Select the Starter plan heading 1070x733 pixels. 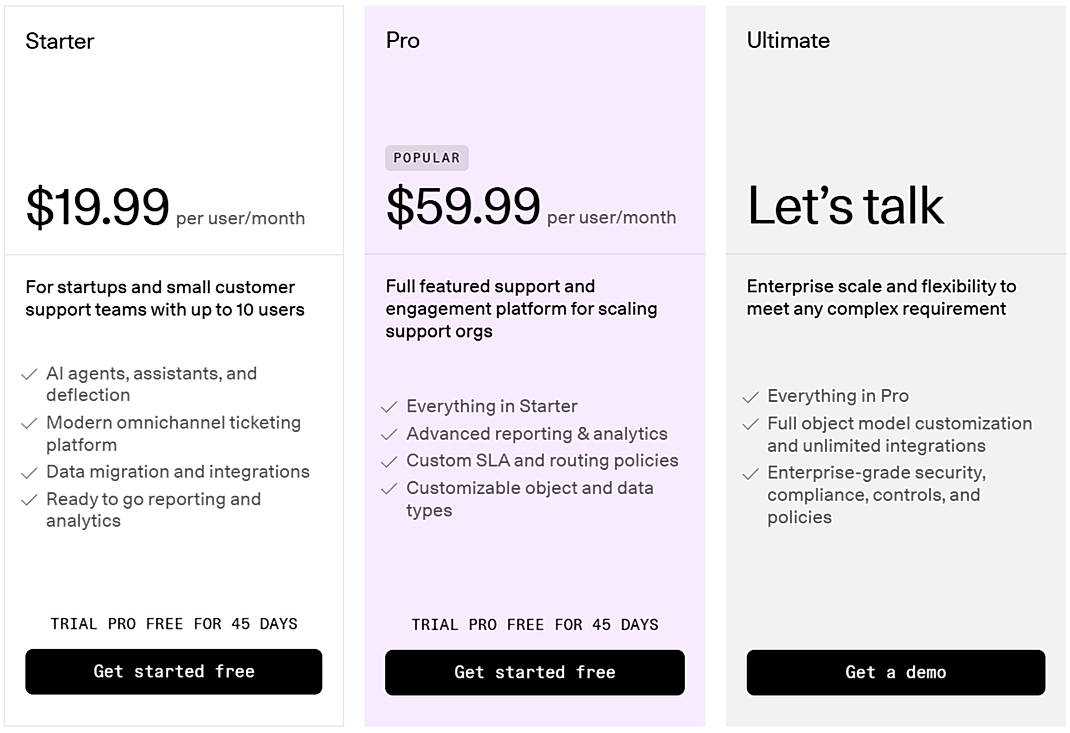[60, 41]
